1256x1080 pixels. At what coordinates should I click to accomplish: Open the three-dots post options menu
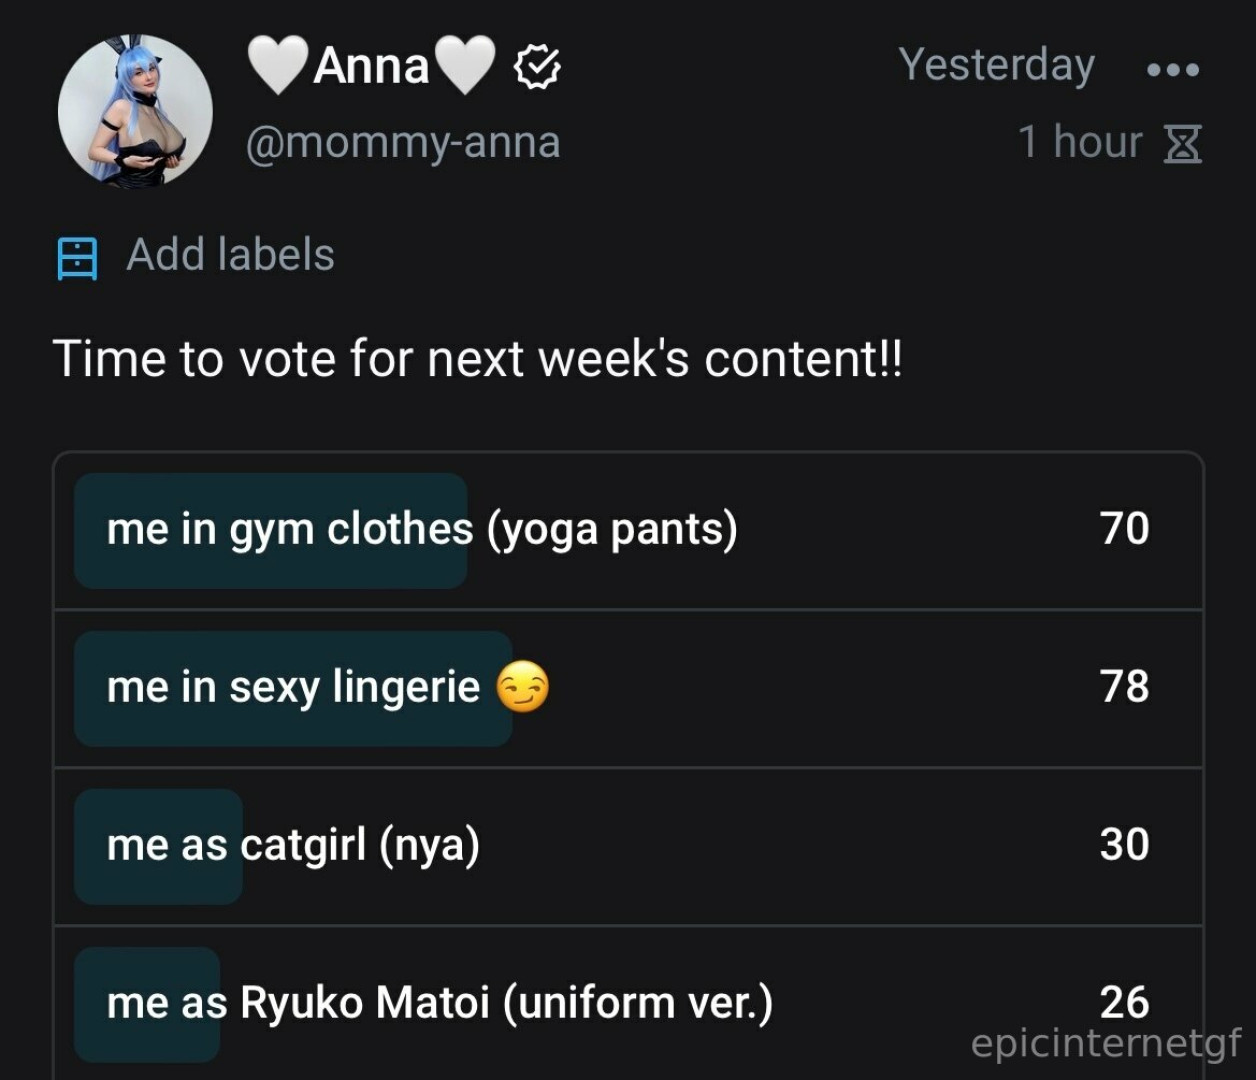click(x=1173, y=69)
